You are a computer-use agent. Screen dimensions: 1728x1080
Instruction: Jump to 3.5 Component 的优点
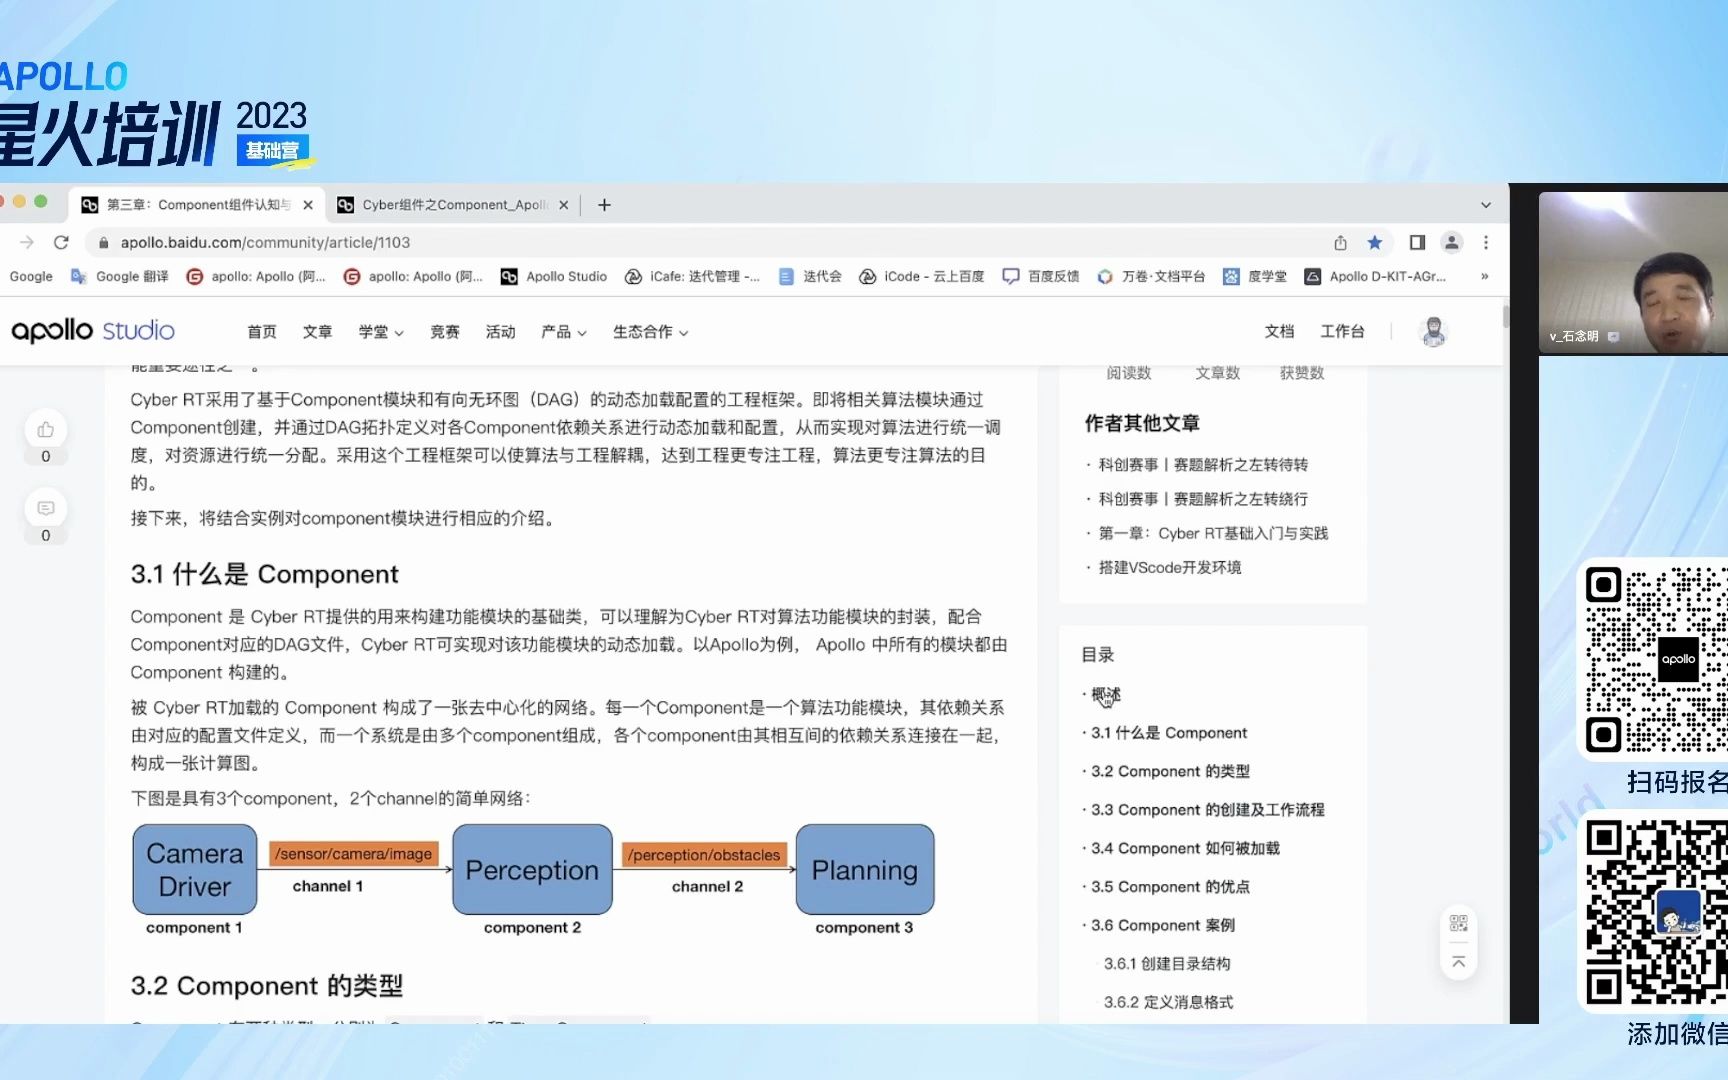click(1170, 887)
